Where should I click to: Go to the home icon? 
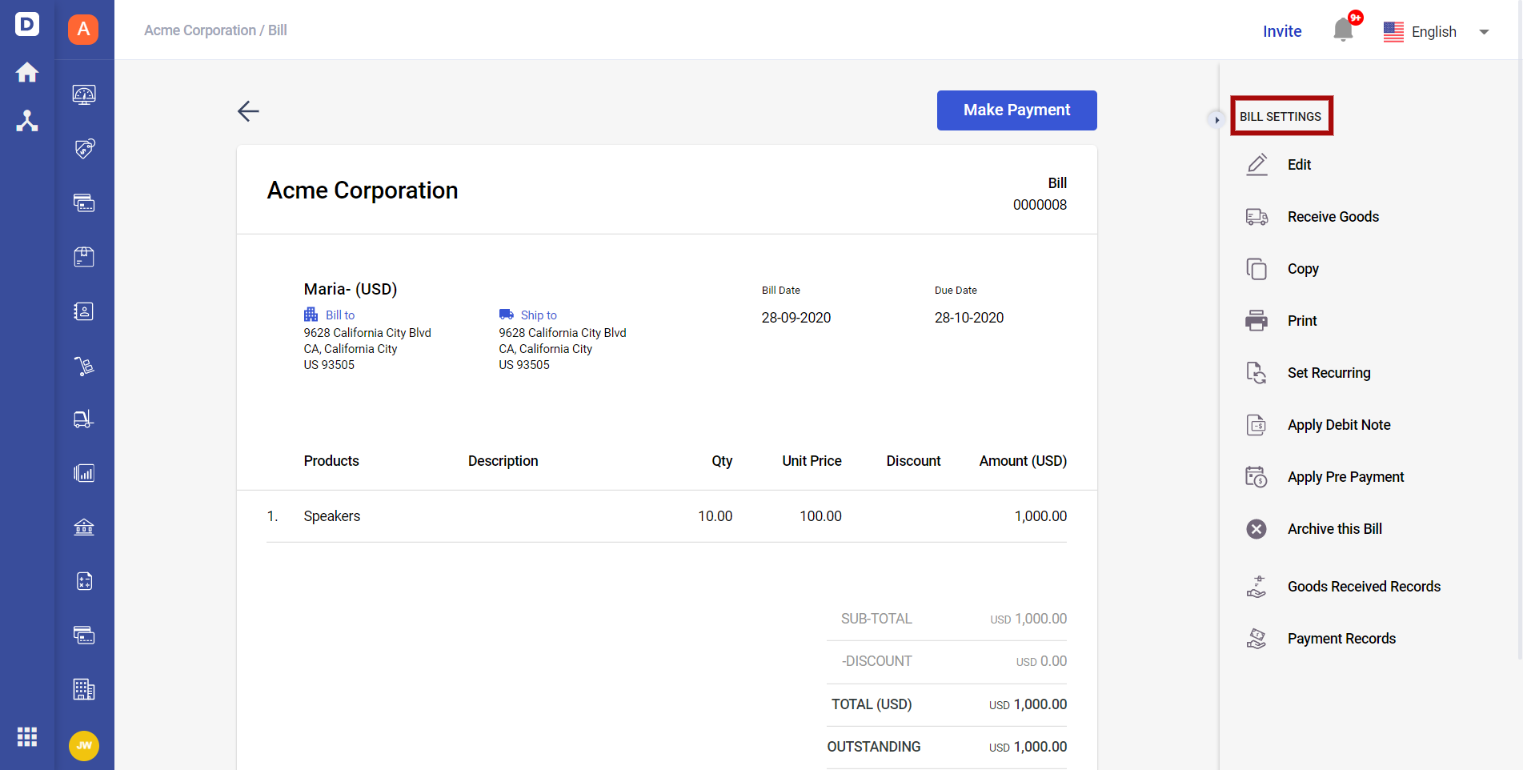pyautogui.click(x=27, y=73)
